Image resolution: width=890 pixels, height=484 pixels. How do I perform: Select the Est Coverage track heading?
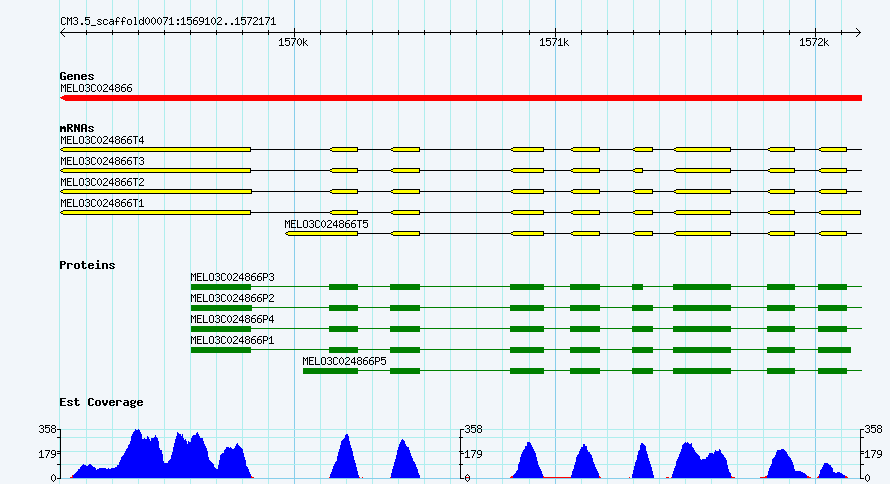[101, 402]
